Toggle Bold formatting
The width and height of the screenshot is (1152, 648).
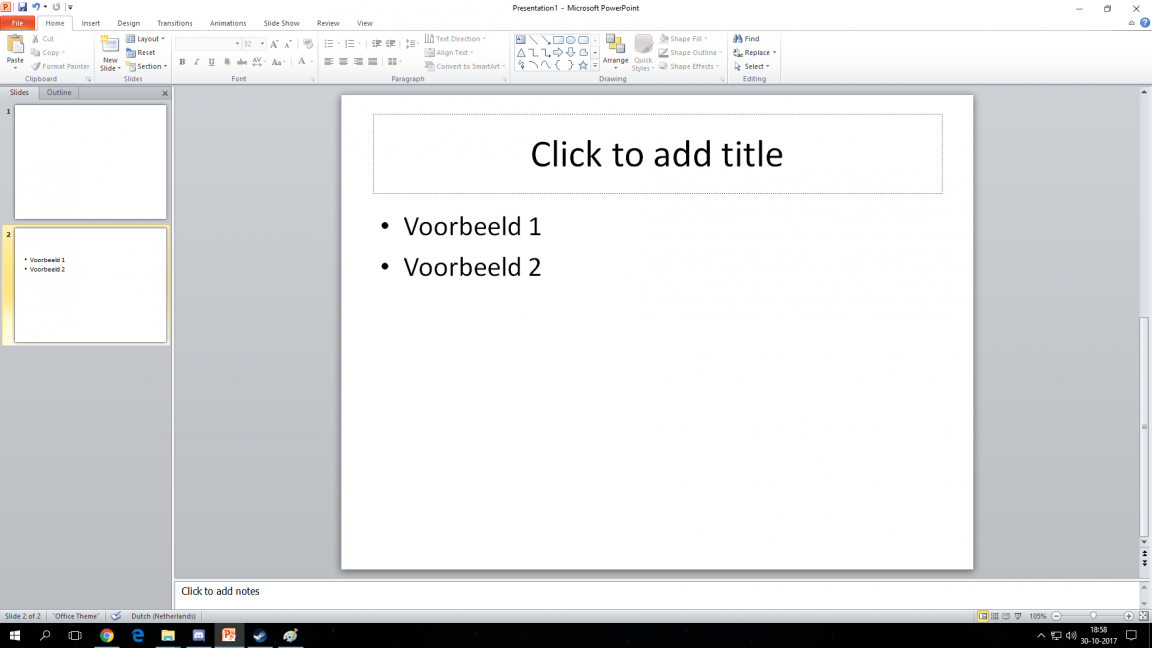tap(182, 62)
